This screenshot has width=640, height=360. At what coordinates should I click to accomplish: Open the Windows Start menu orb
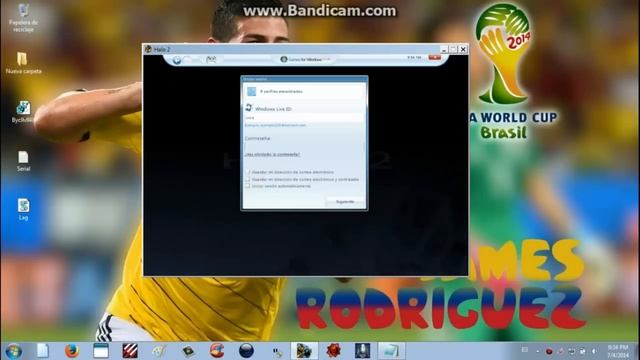tap(13, 351)
